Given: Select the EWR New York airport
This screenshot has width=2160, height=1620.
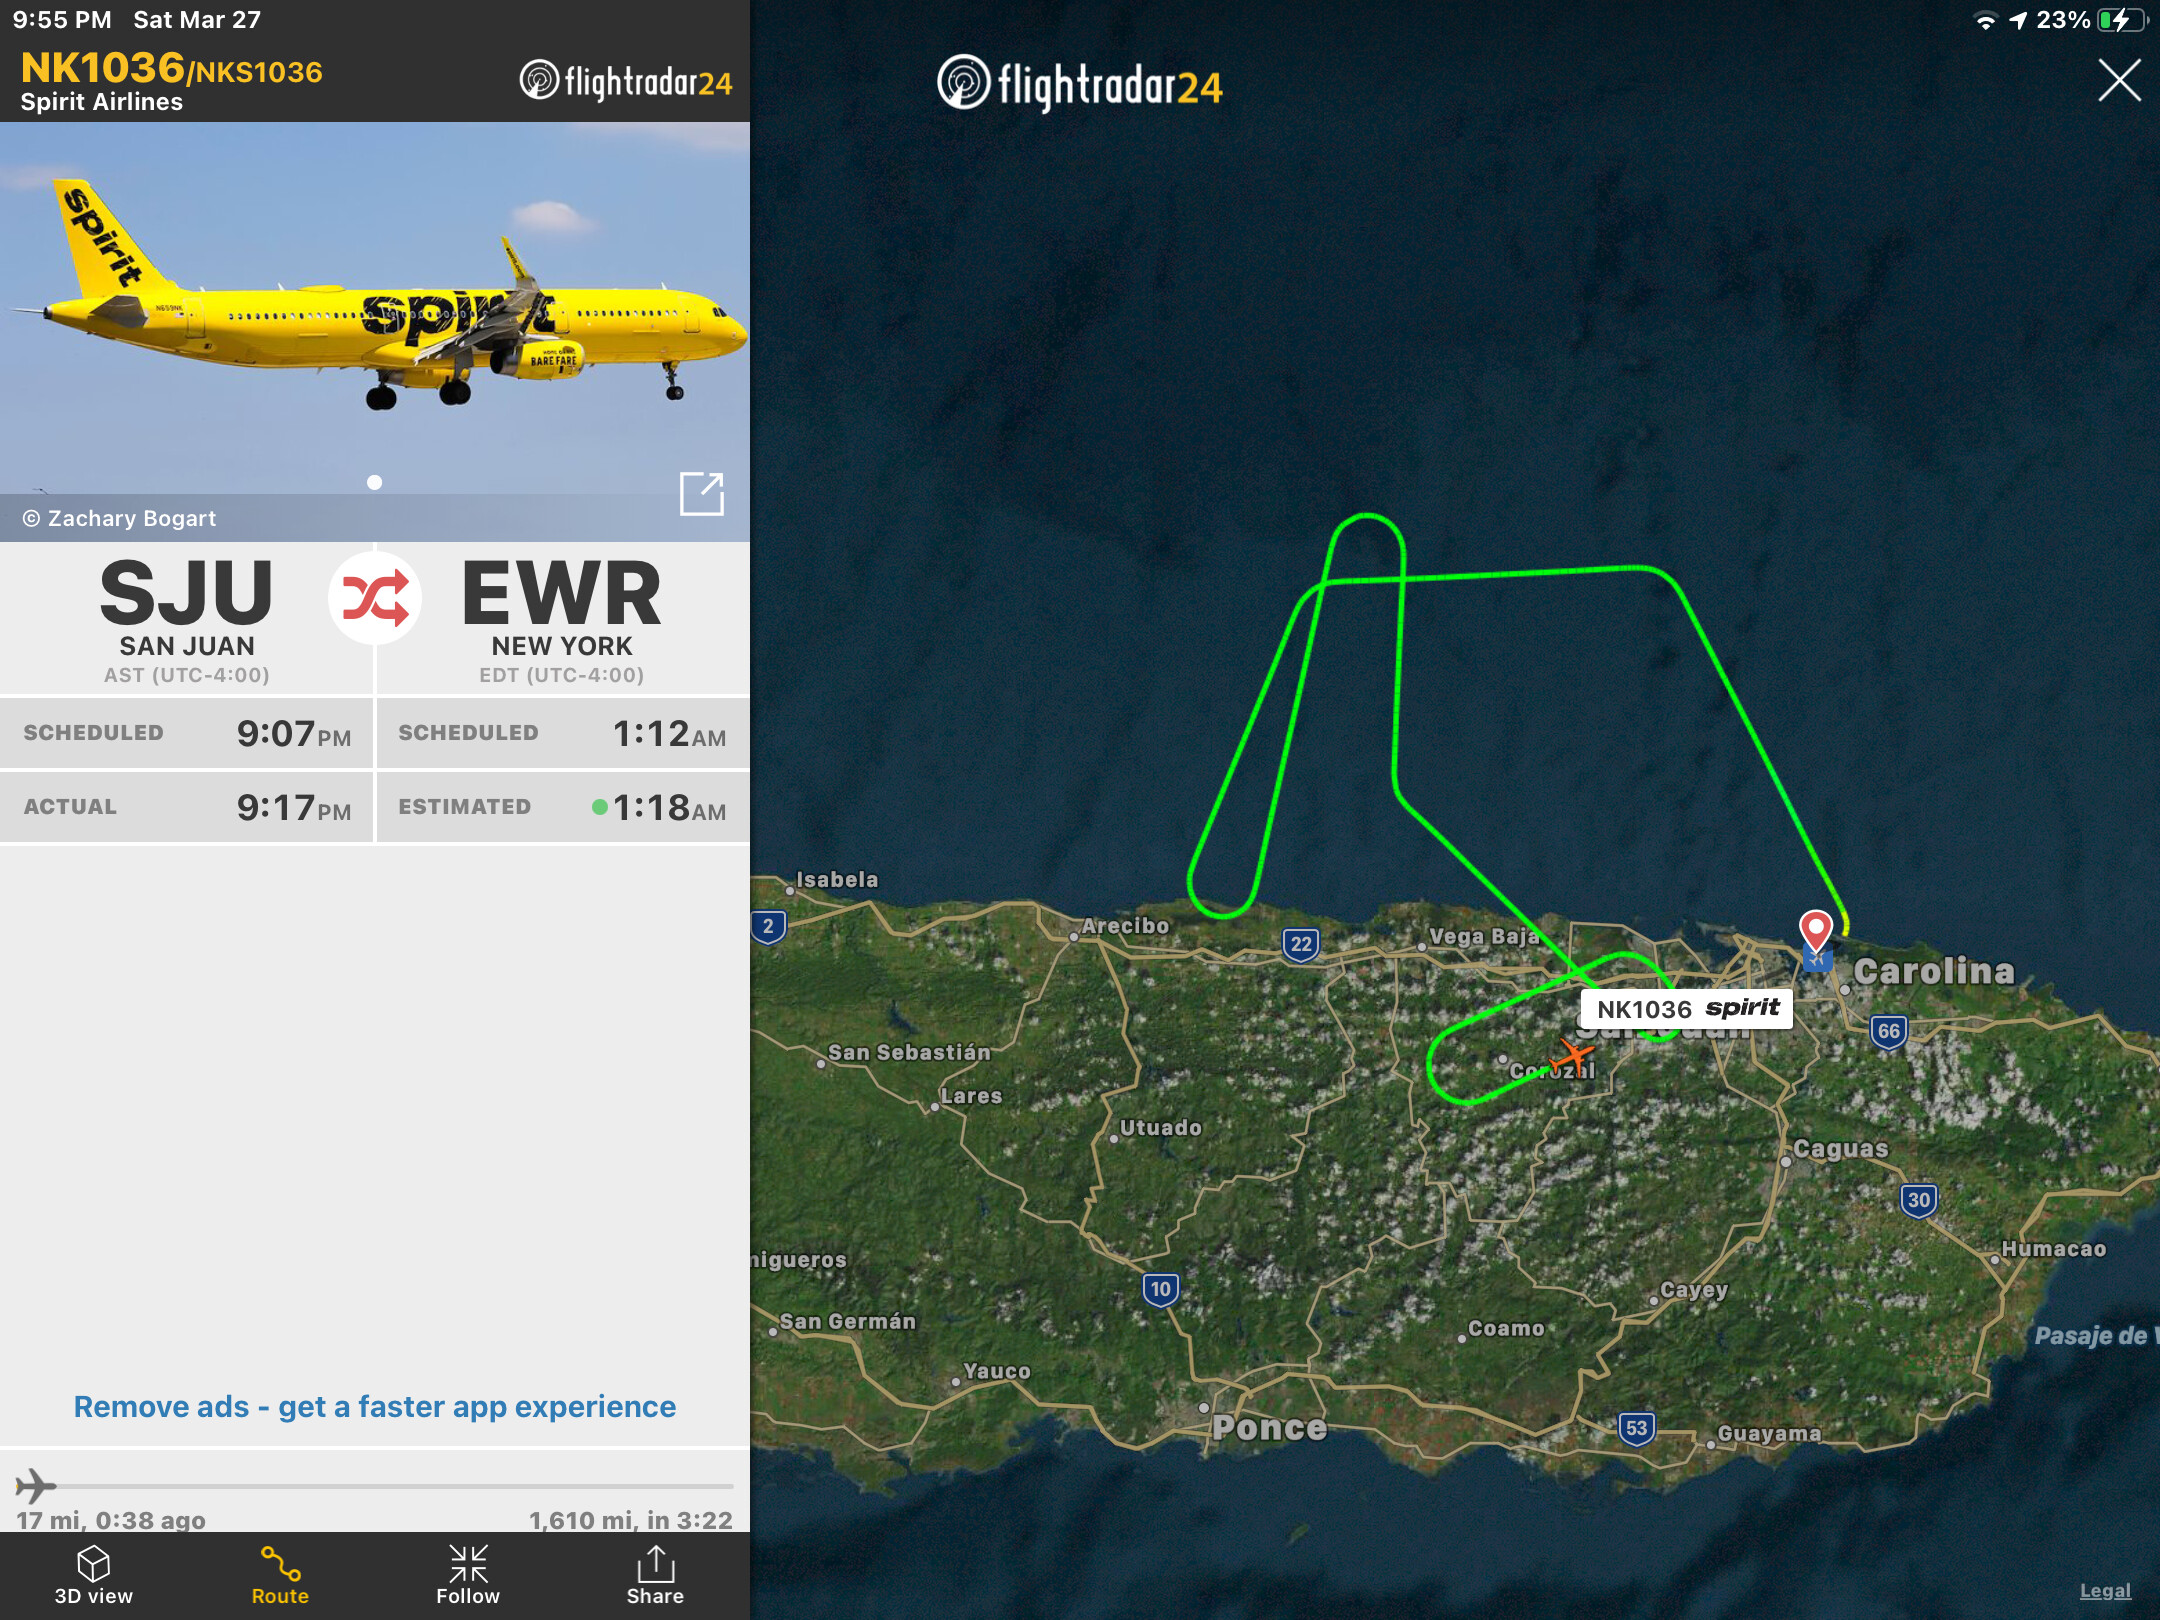Looking at the screenshot, I should [561, 619].
